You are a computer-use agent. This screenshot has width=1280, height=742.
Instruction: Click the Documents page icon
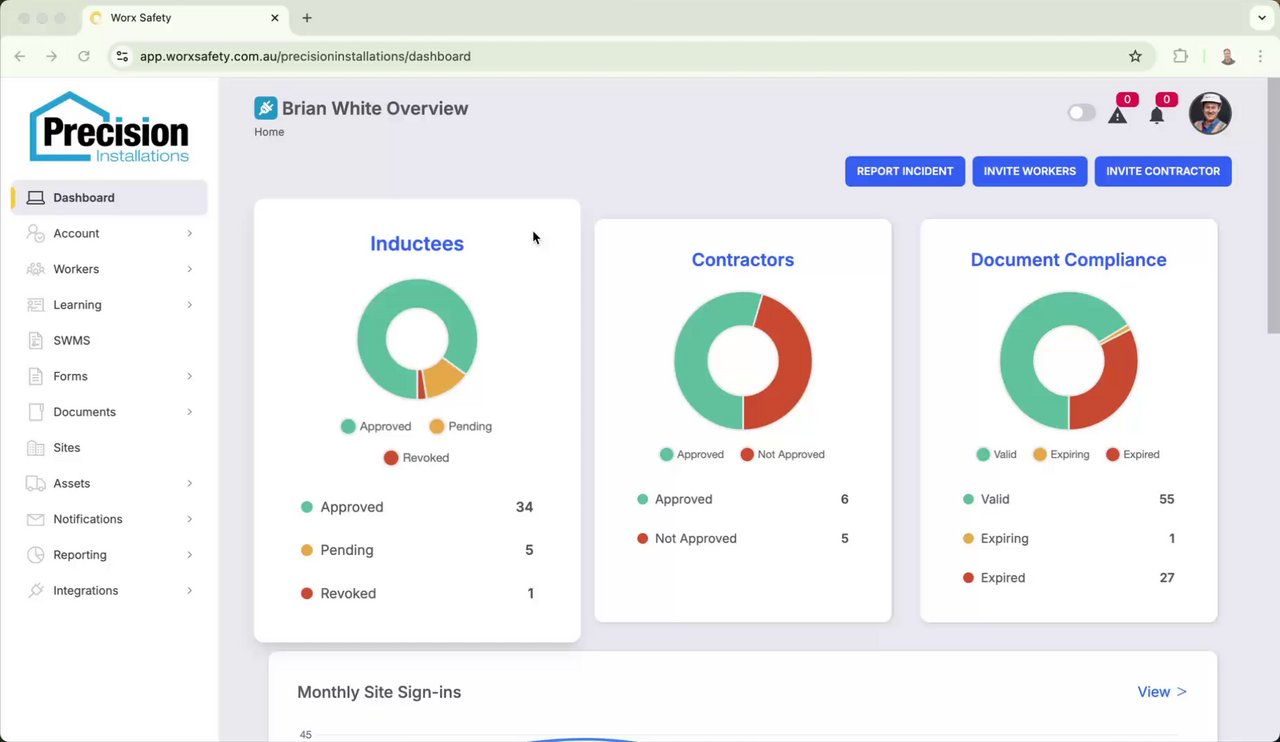coord(36,412)
